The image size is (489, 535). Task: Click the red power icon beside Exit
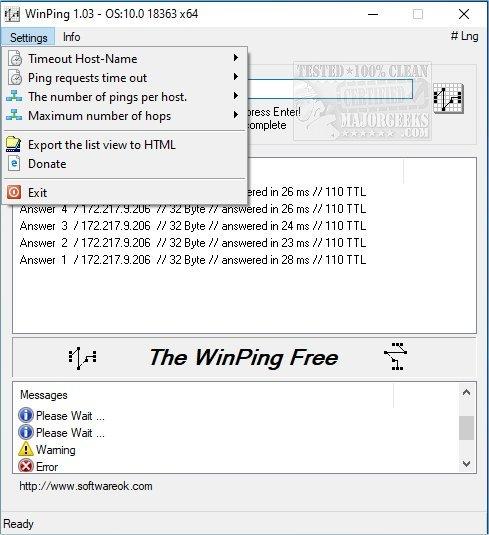tap(14, 192)
